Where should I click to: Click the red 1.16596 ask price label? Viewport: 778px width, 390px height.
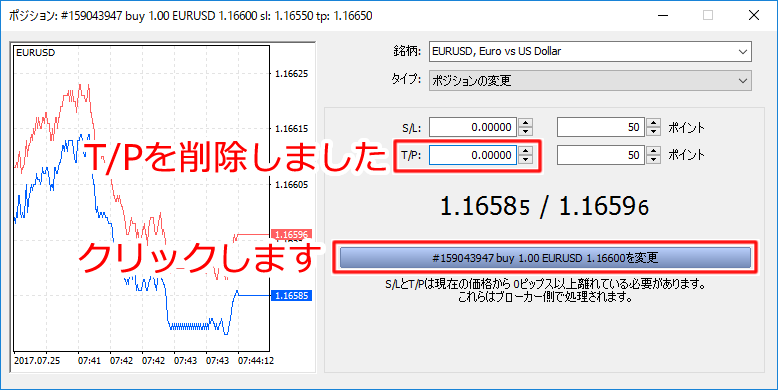(x=291, y=234)
